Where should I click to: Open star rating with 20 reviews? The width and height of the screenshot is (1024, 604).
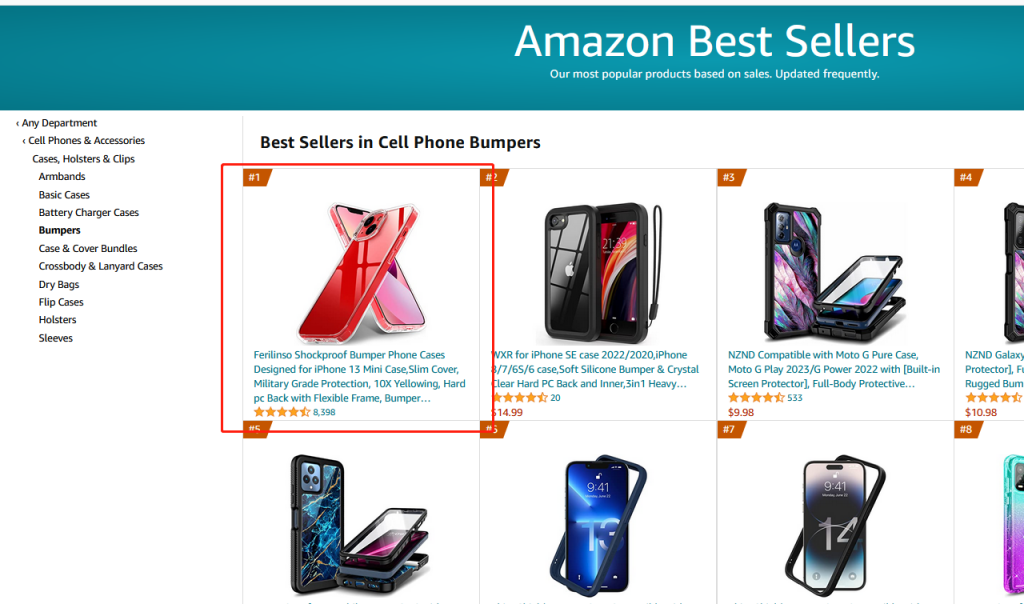[526, 398]
